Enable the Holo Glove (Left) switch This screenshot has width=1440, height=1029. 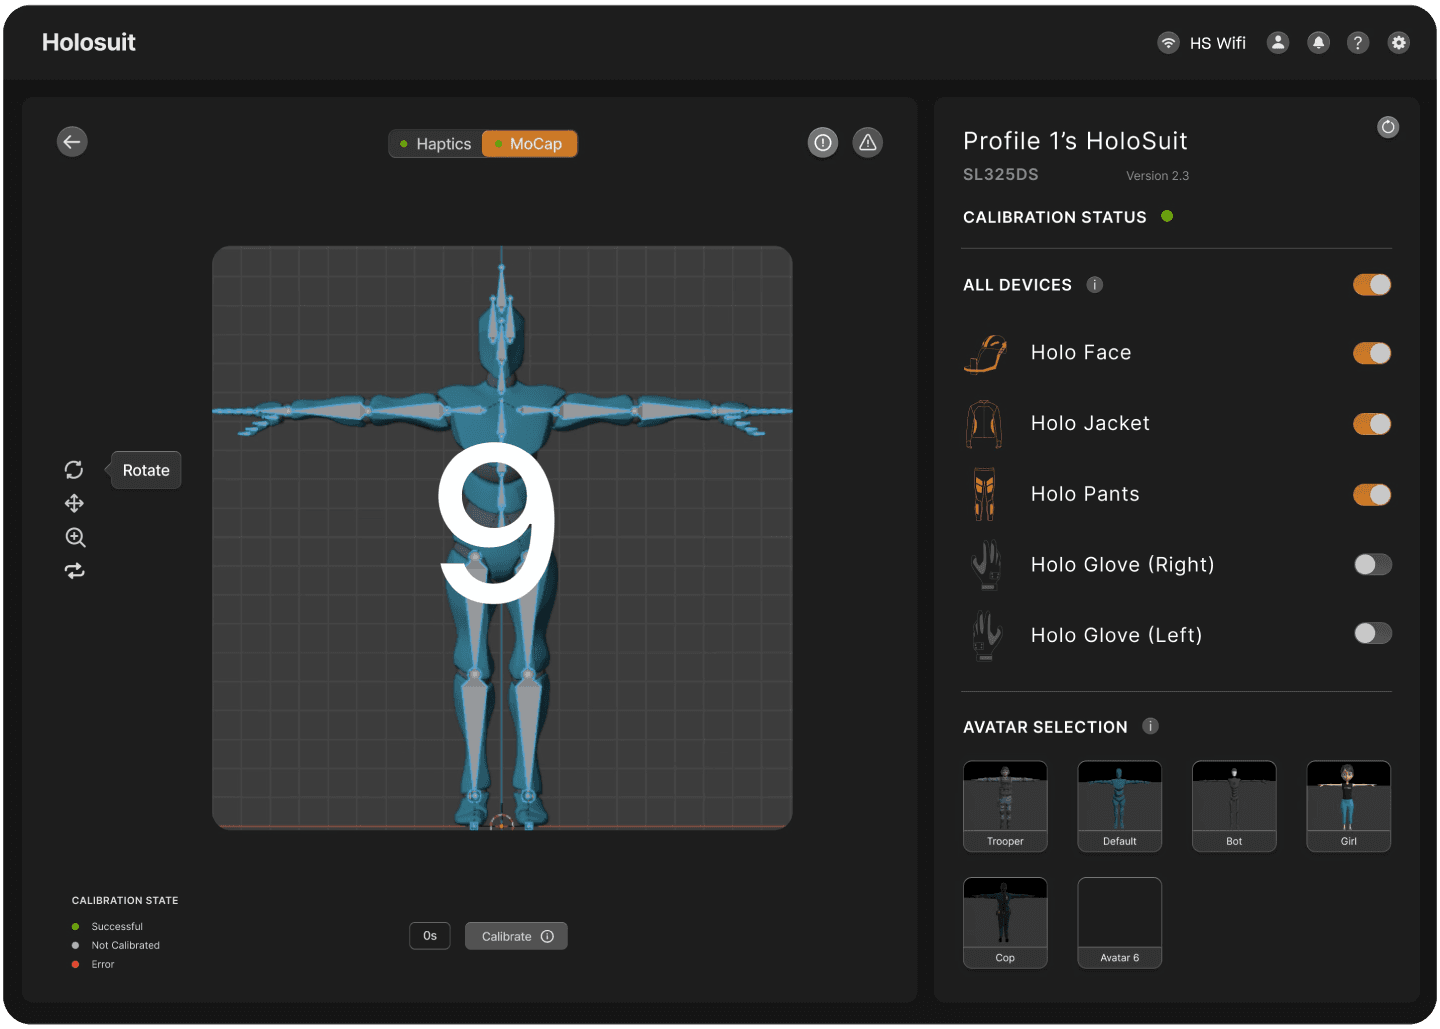pos(1372,633)
